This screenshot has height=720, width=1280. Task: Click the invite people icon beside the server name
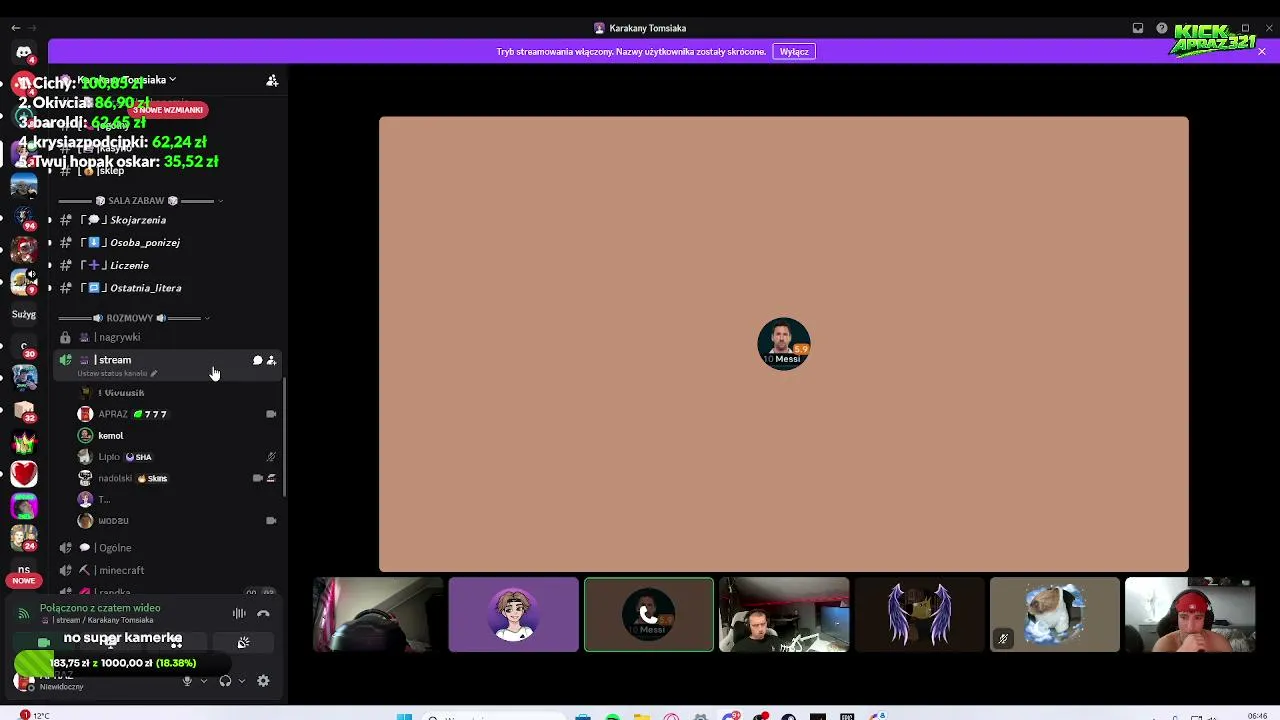tap(272, 80)
